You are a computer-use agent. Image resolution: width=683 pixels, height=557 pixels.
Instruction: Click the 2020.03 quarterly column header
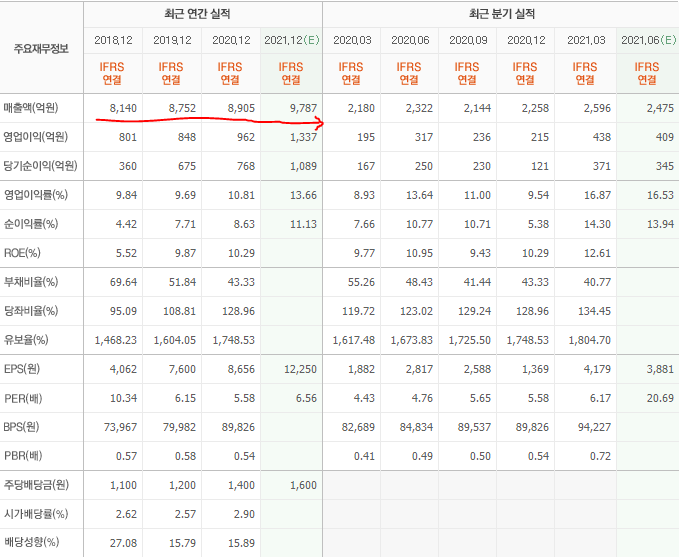pyautogui.click(x=352, y=41)
